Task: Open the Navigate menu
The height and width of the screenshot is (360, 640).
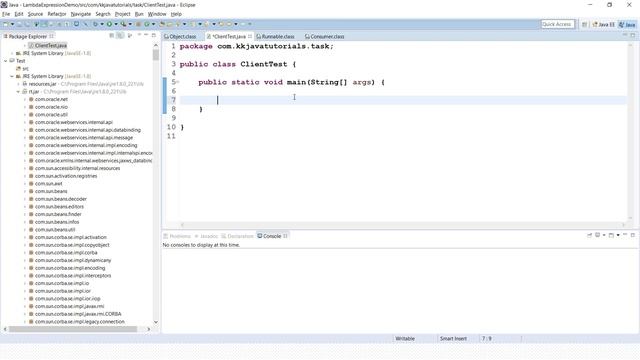Action: tap(81, 14)
